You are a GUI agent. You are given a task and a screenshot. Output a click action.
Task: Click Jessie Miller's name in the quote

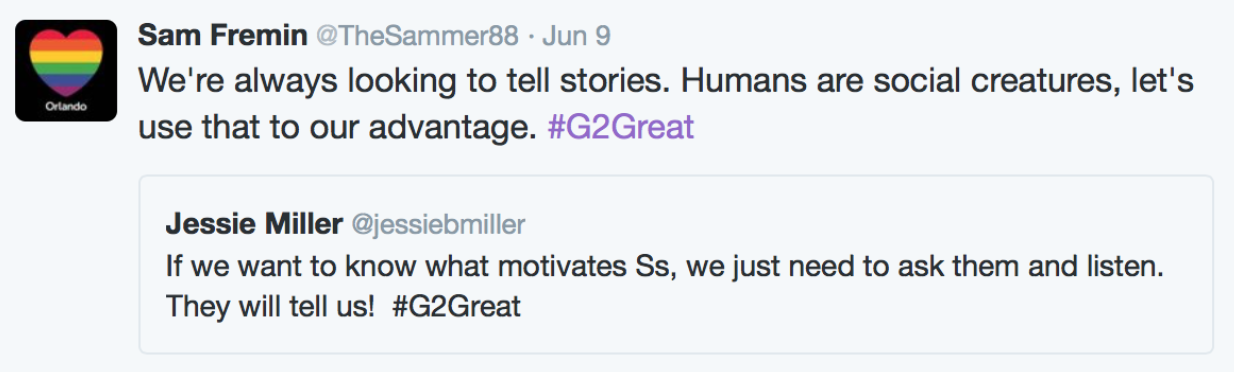pos(254,225)
